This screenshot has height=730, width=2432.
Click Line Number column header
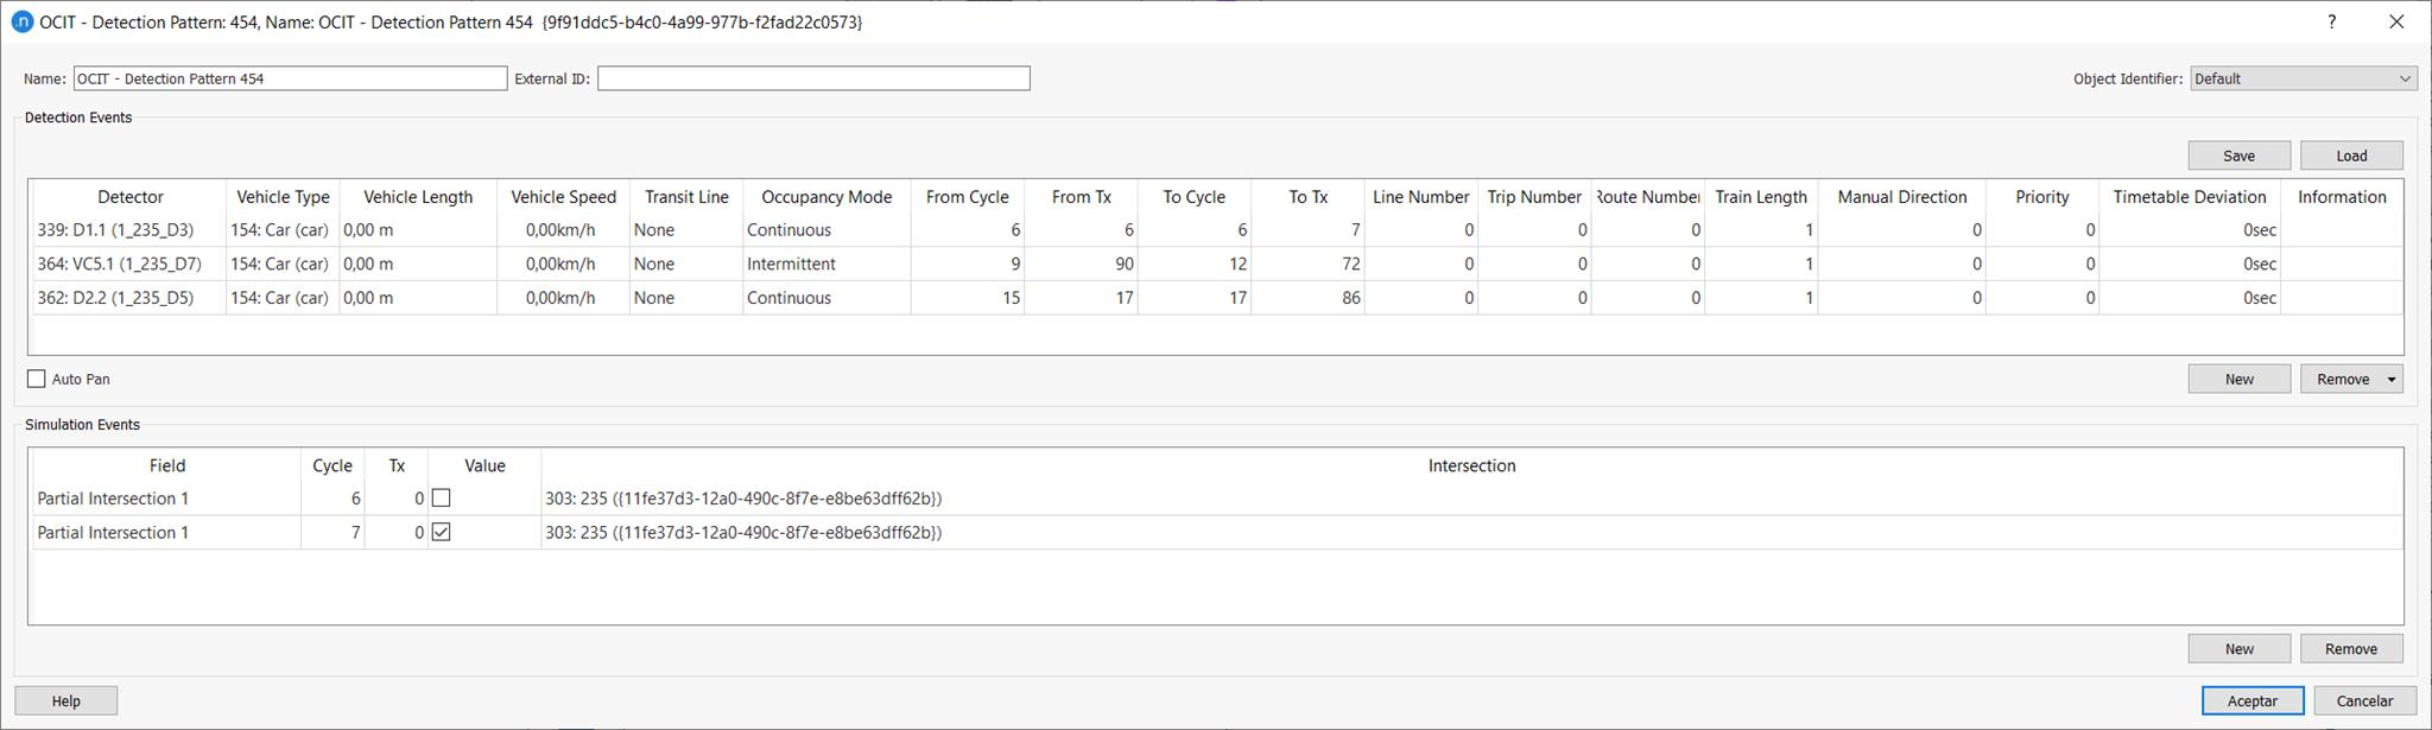[x=1421, y=197]
